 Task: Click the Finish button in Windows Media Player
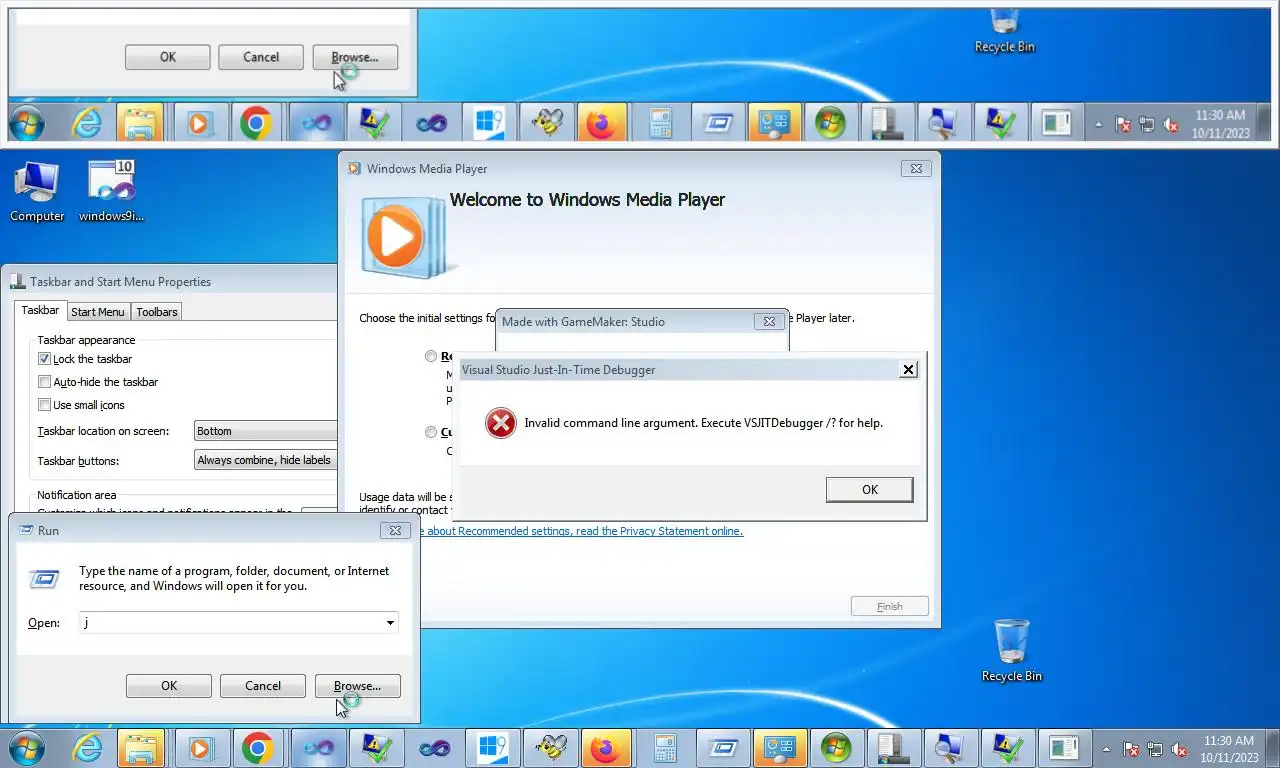click(x=890, y=606)
